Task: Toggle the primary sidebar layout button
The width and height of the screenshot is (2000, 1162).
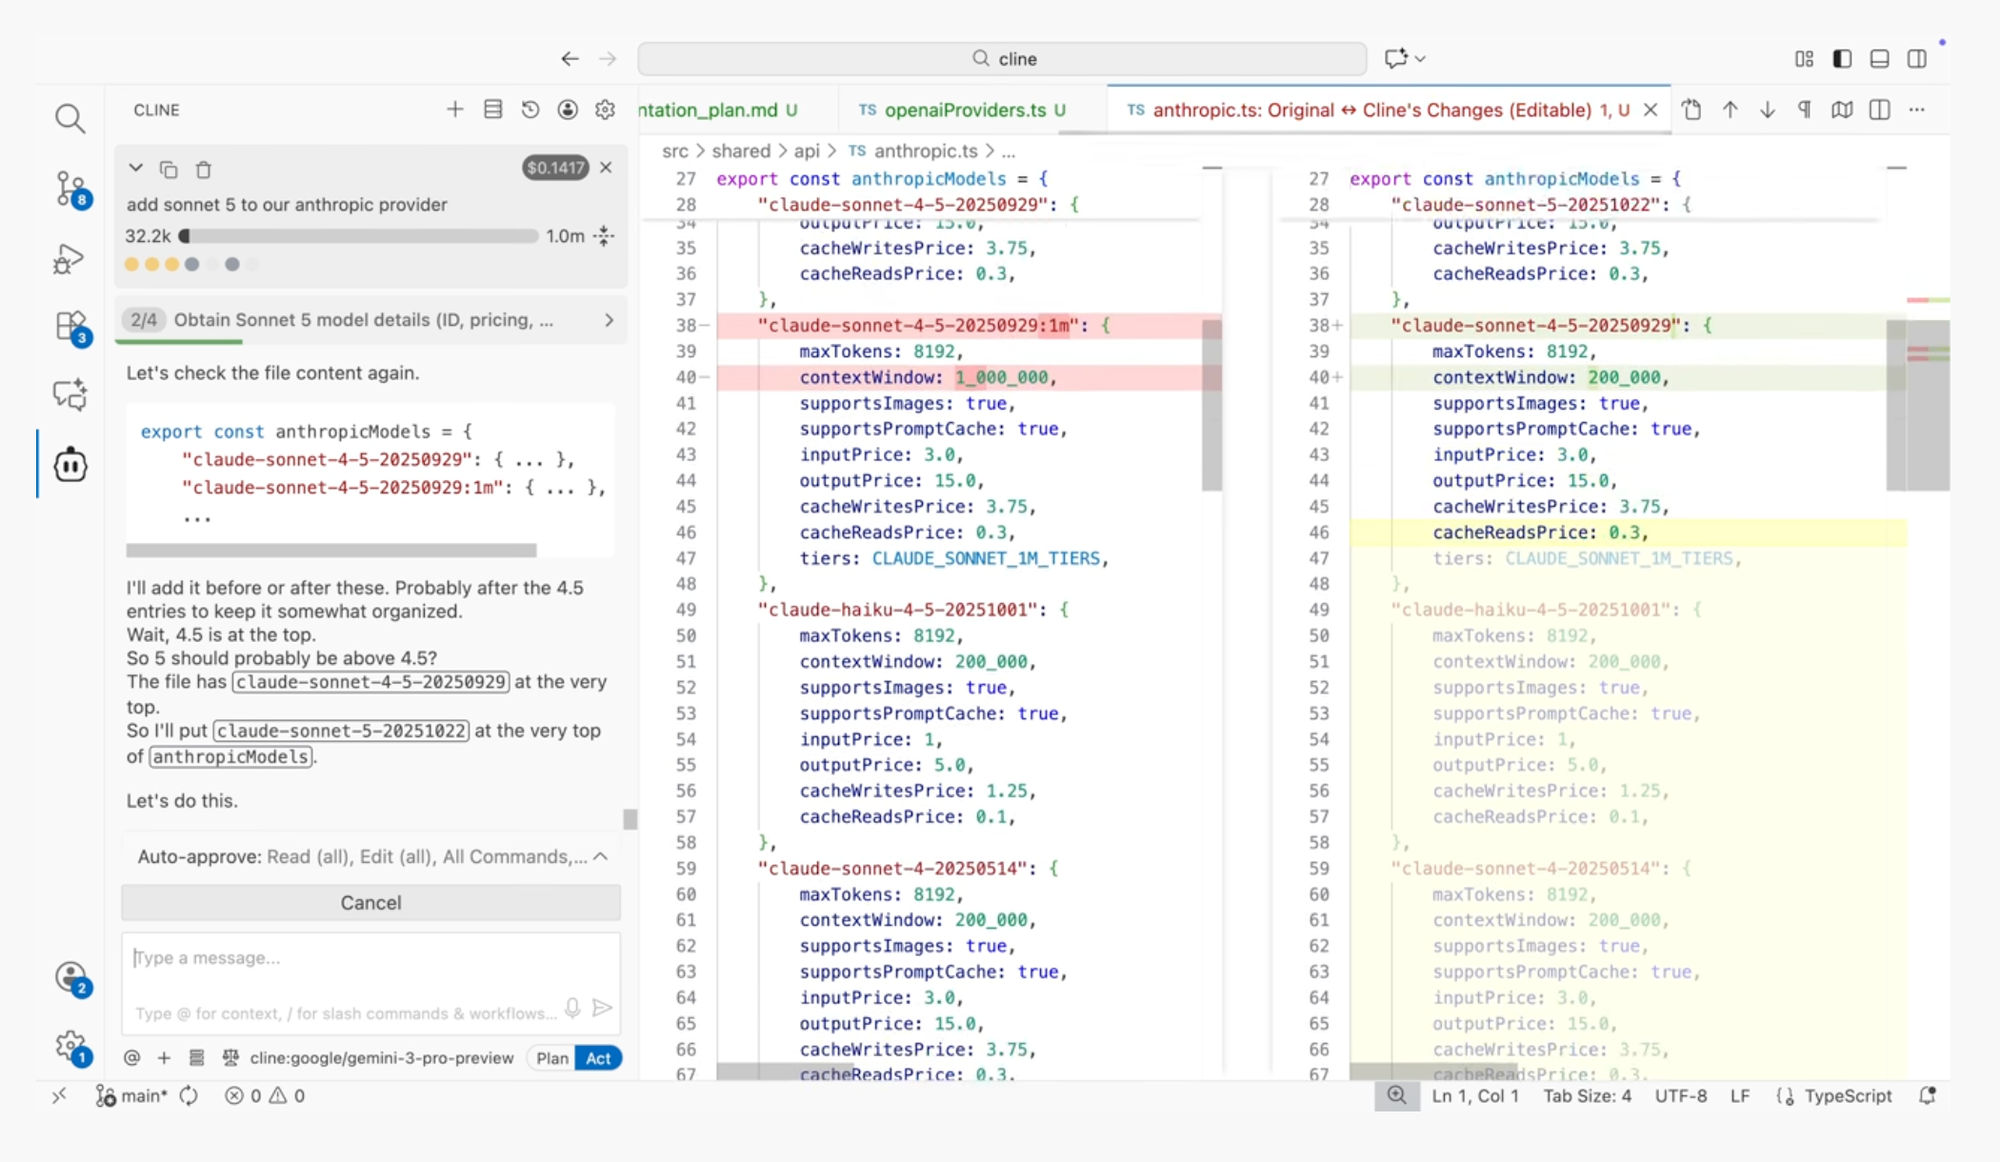Action: (x=1842, y=59)
